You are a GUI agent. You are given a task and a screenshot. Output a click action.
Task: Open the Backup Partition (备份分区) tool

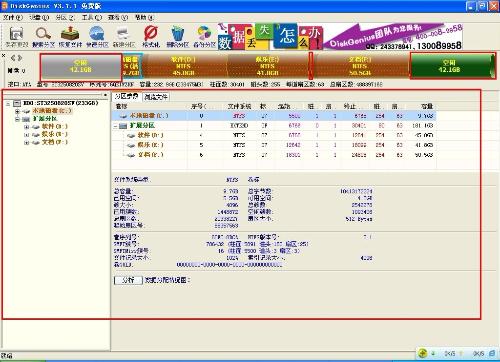point(204,37)
